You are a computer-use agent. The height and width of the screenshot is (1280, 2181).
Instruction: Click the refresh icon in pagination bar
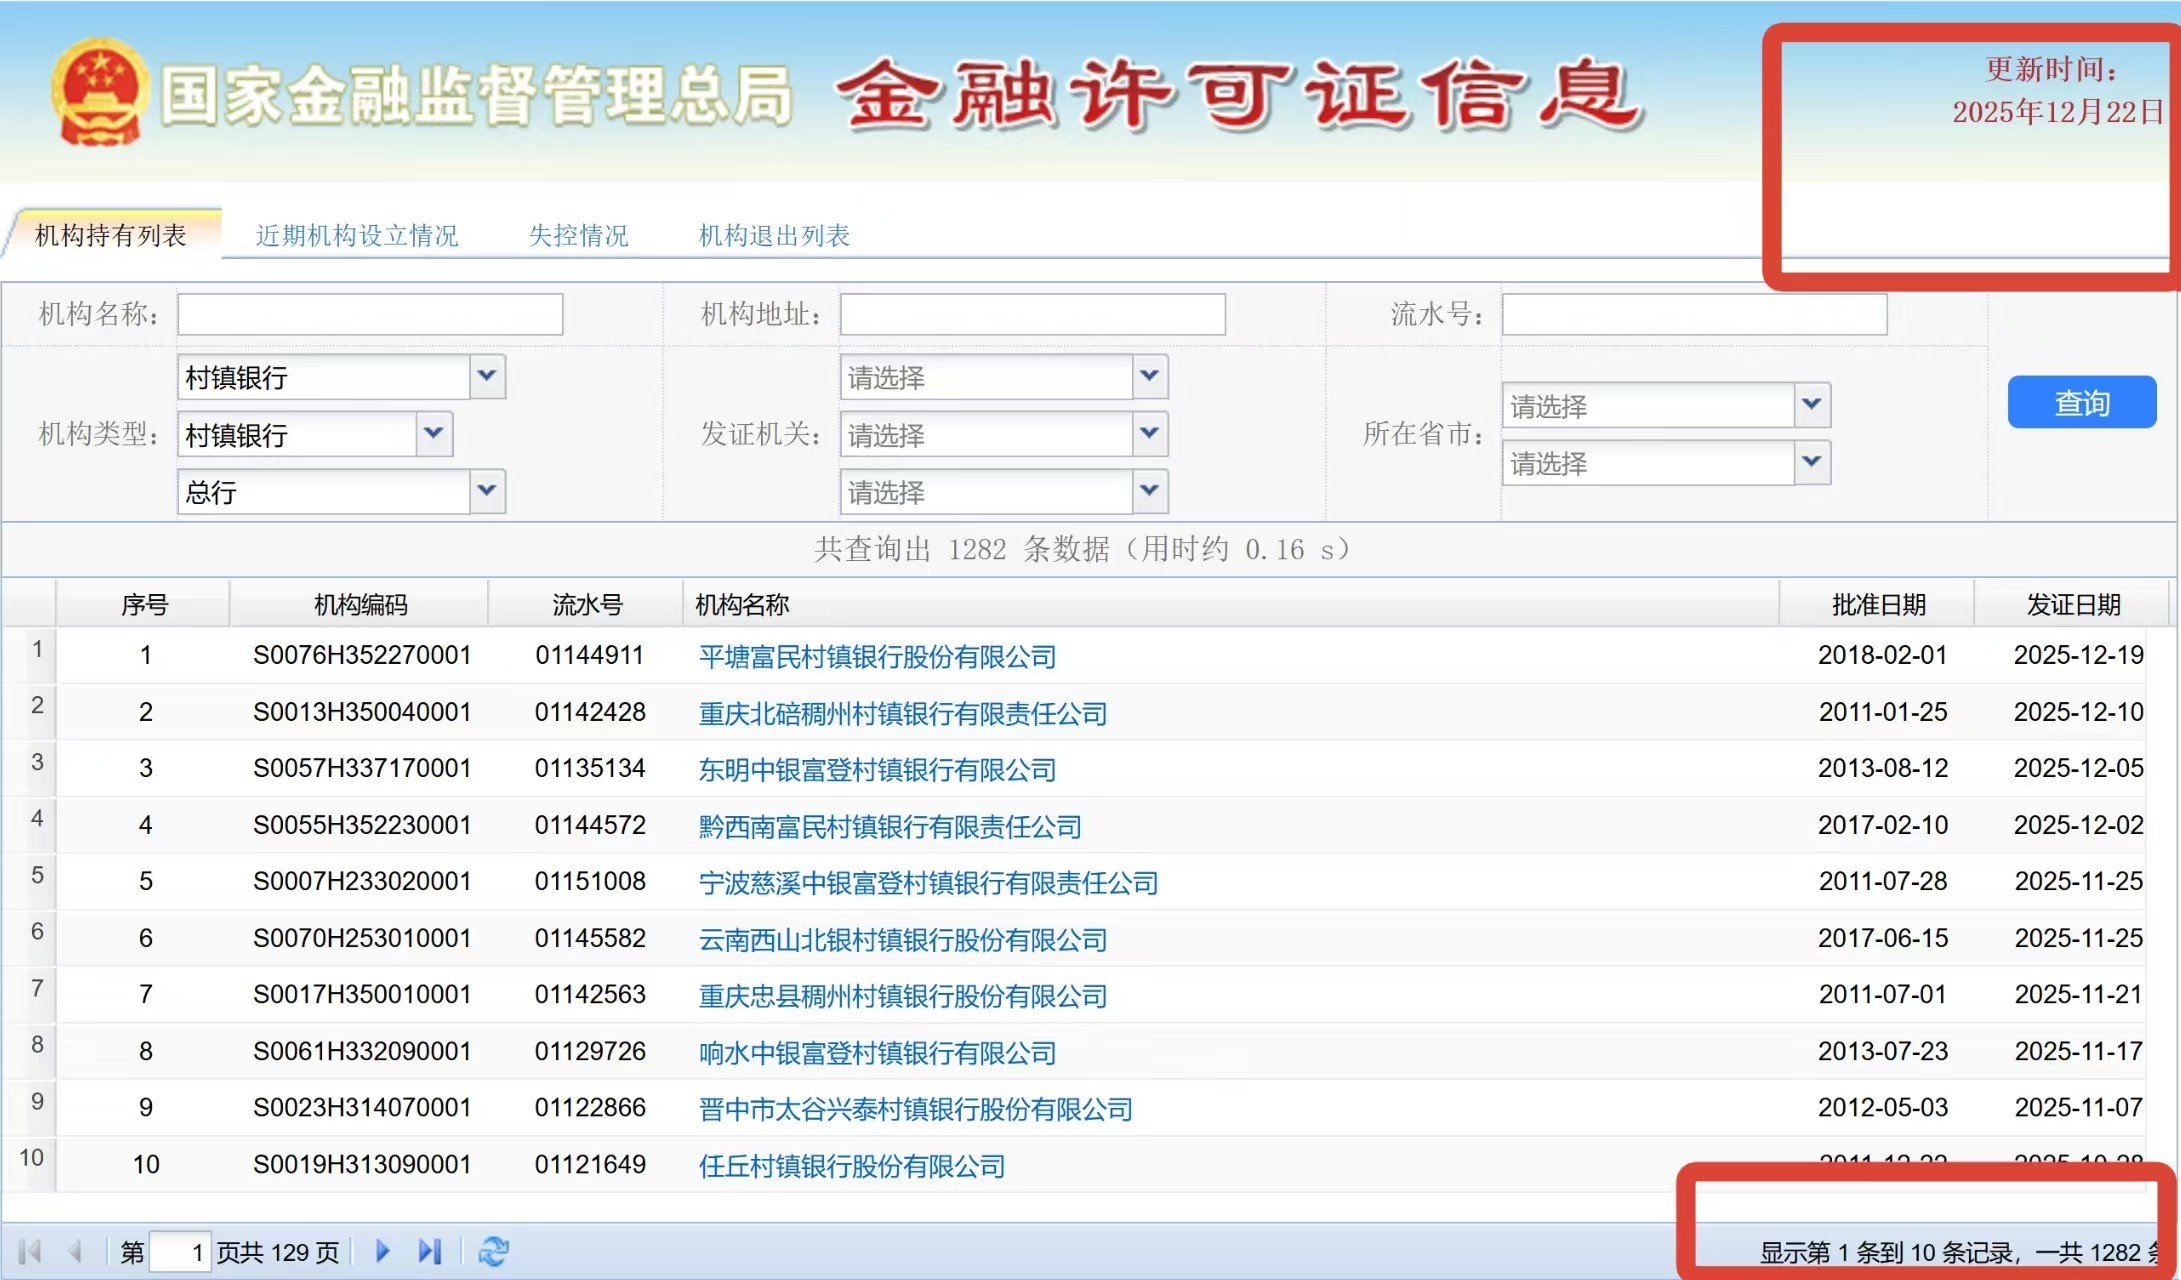[x=493, y=1251]
